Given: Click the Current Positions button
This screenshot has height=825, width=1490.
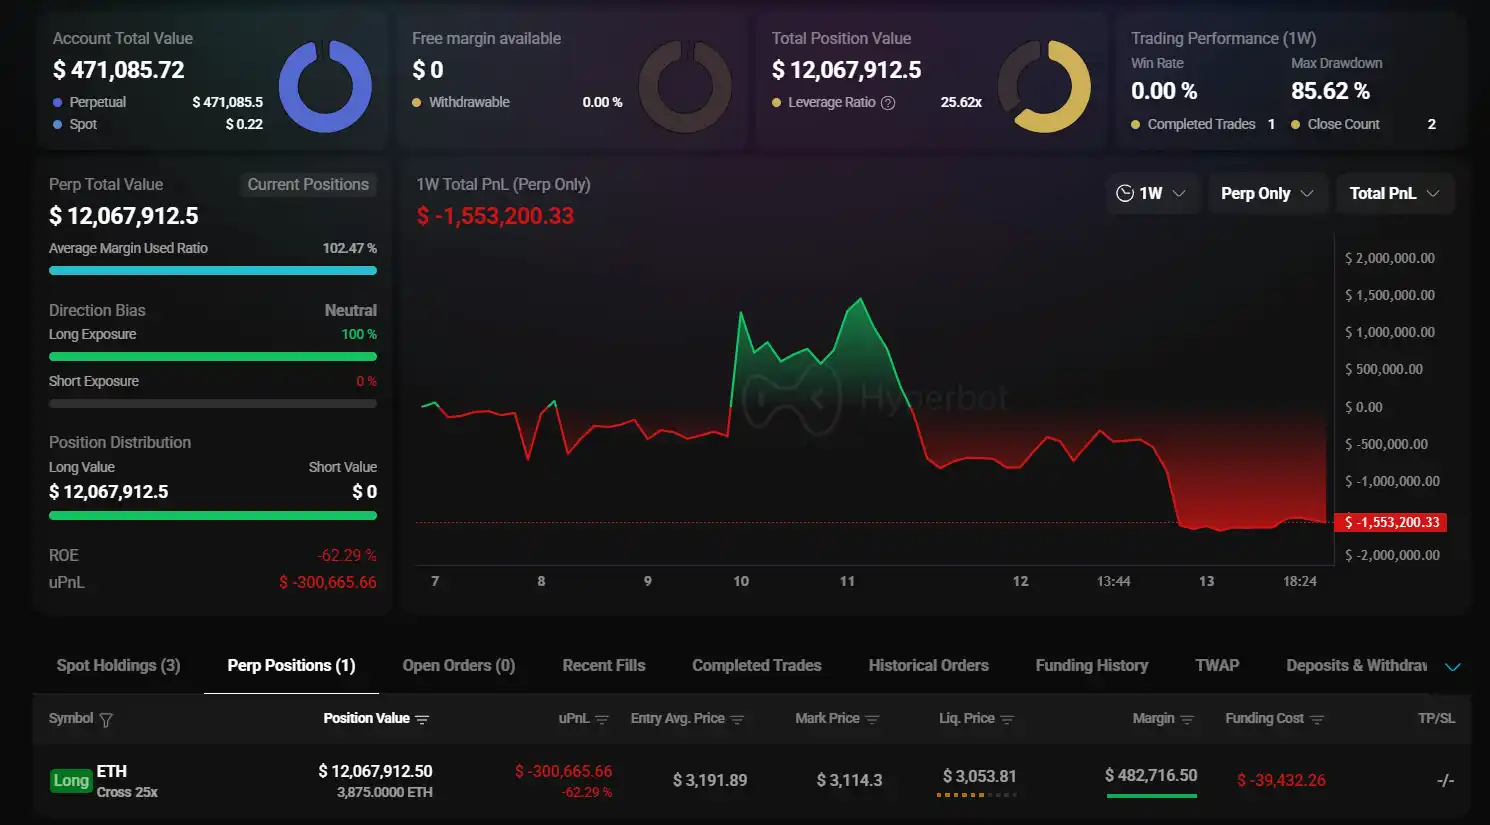Looking at the screenshot, I should pyautogui.click(x=308, y=184).
